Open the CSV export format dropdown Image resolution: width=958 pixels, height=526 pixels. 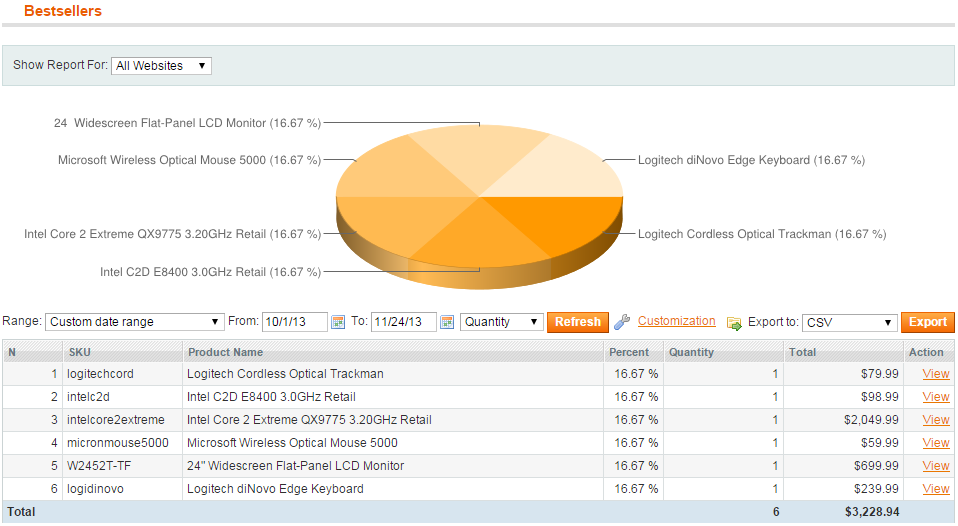[849, 323]
